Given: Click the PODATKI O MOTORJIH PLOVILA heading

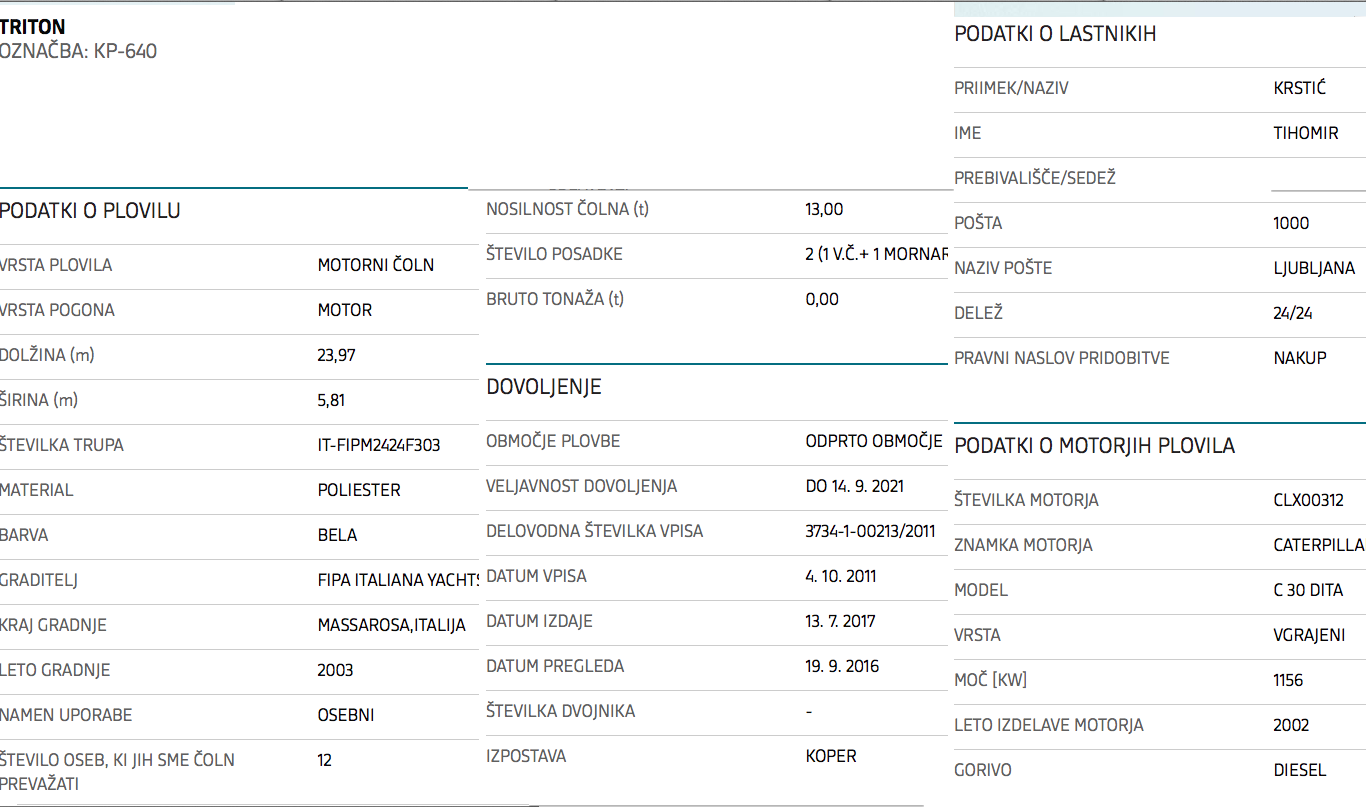Looking at the screenshot, I should [x=1095, y=446].
